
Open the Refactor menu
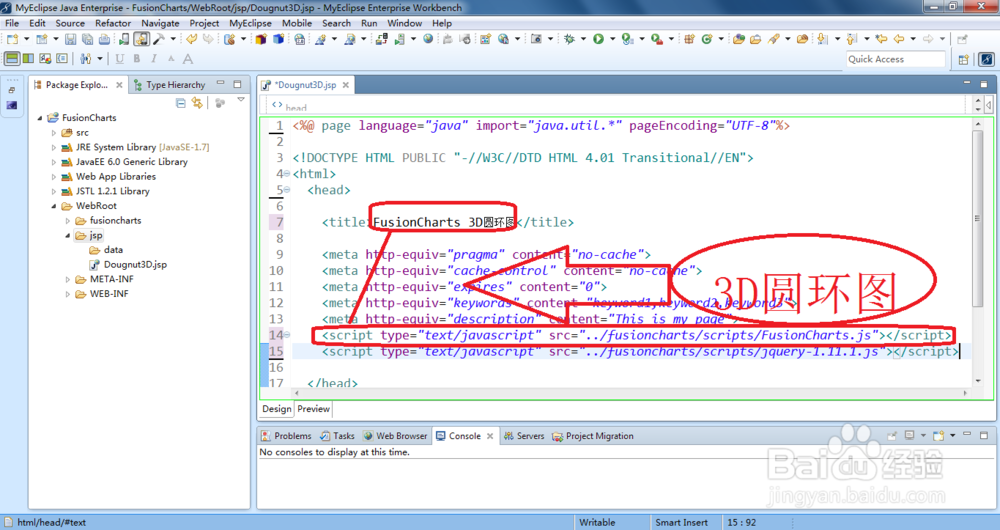[113, 23]
